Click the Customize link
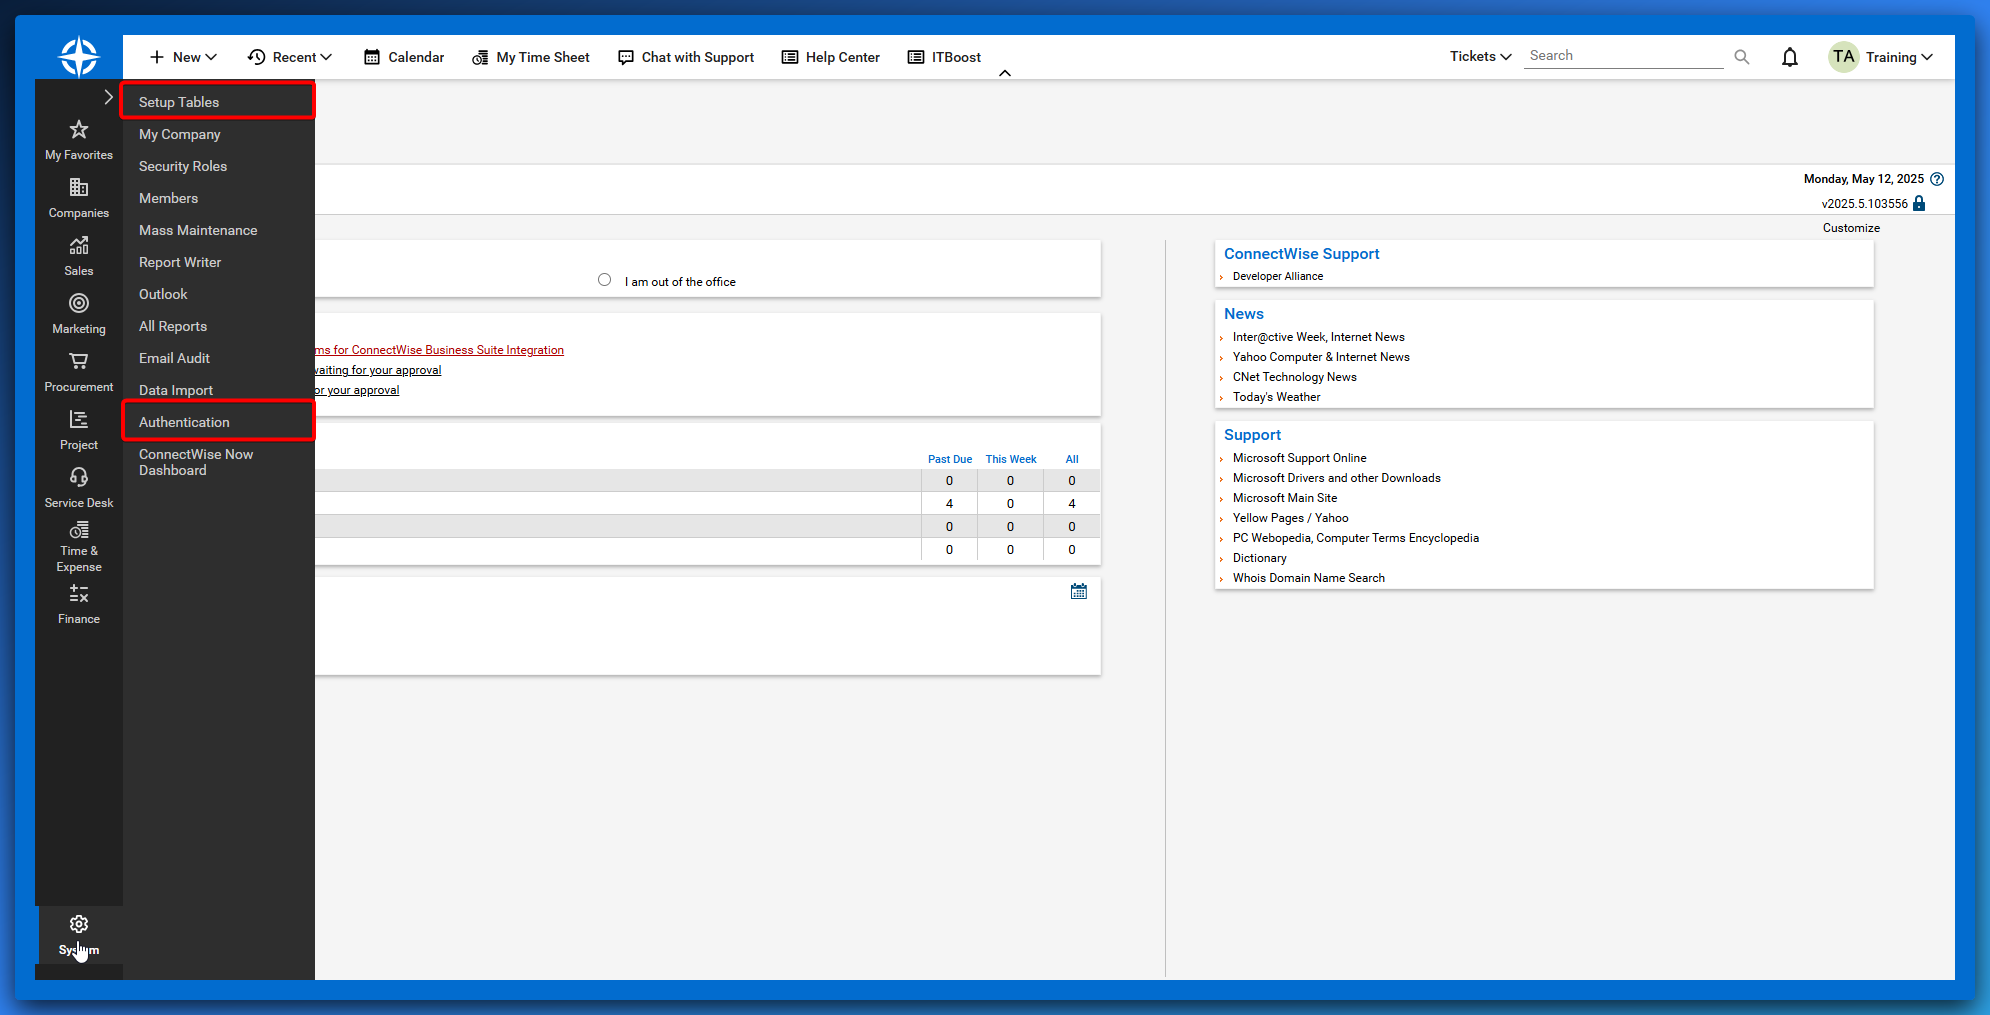Screen dimensions: 1990x1015 click(1851, 228)
